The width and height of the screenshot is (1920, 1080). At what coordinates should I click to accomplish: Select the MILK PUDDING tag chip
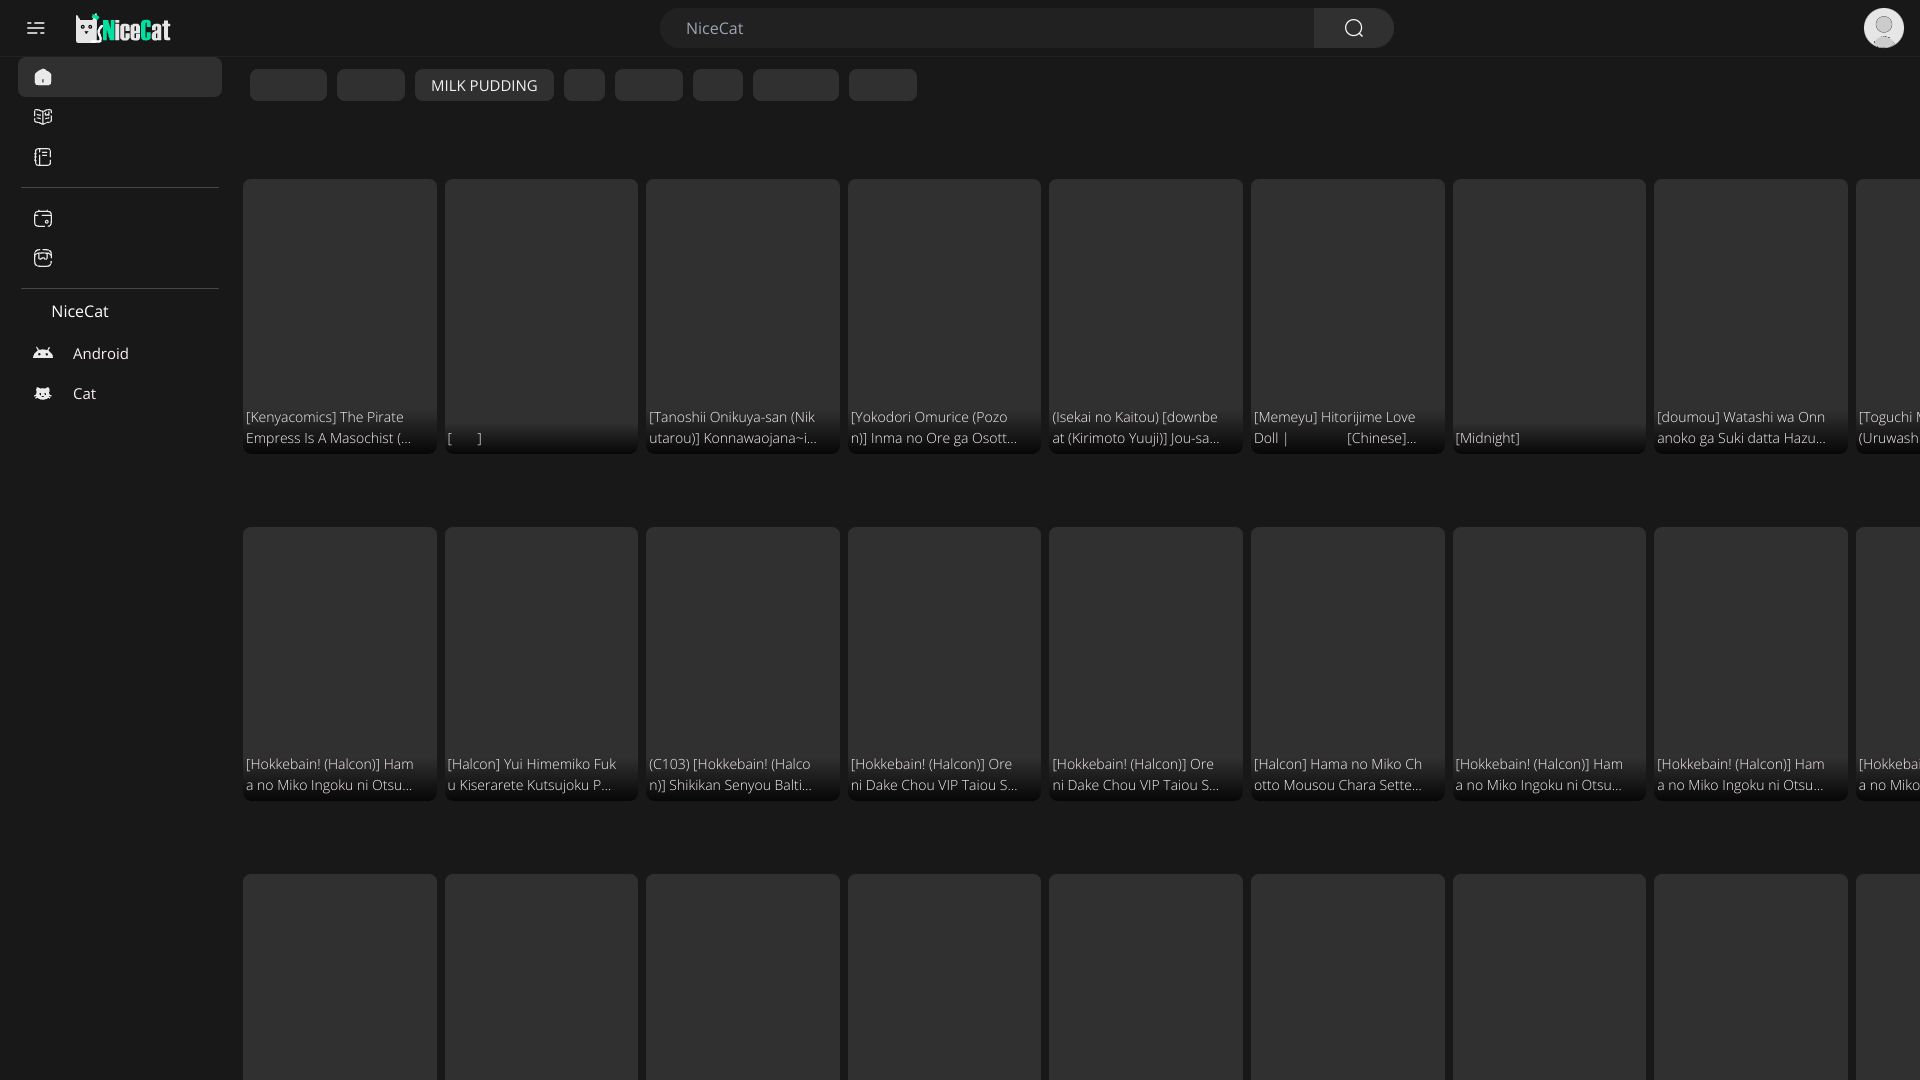coord(484,85)
